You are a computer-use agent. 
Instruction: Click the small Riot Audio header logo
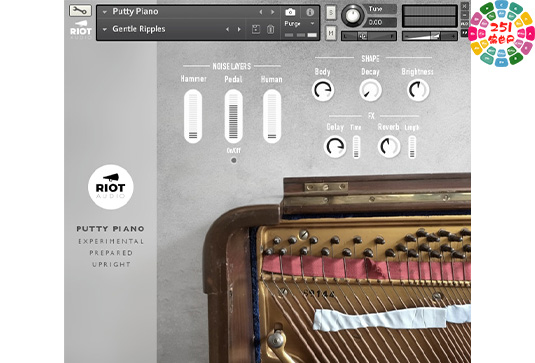(x=81, y=29)
